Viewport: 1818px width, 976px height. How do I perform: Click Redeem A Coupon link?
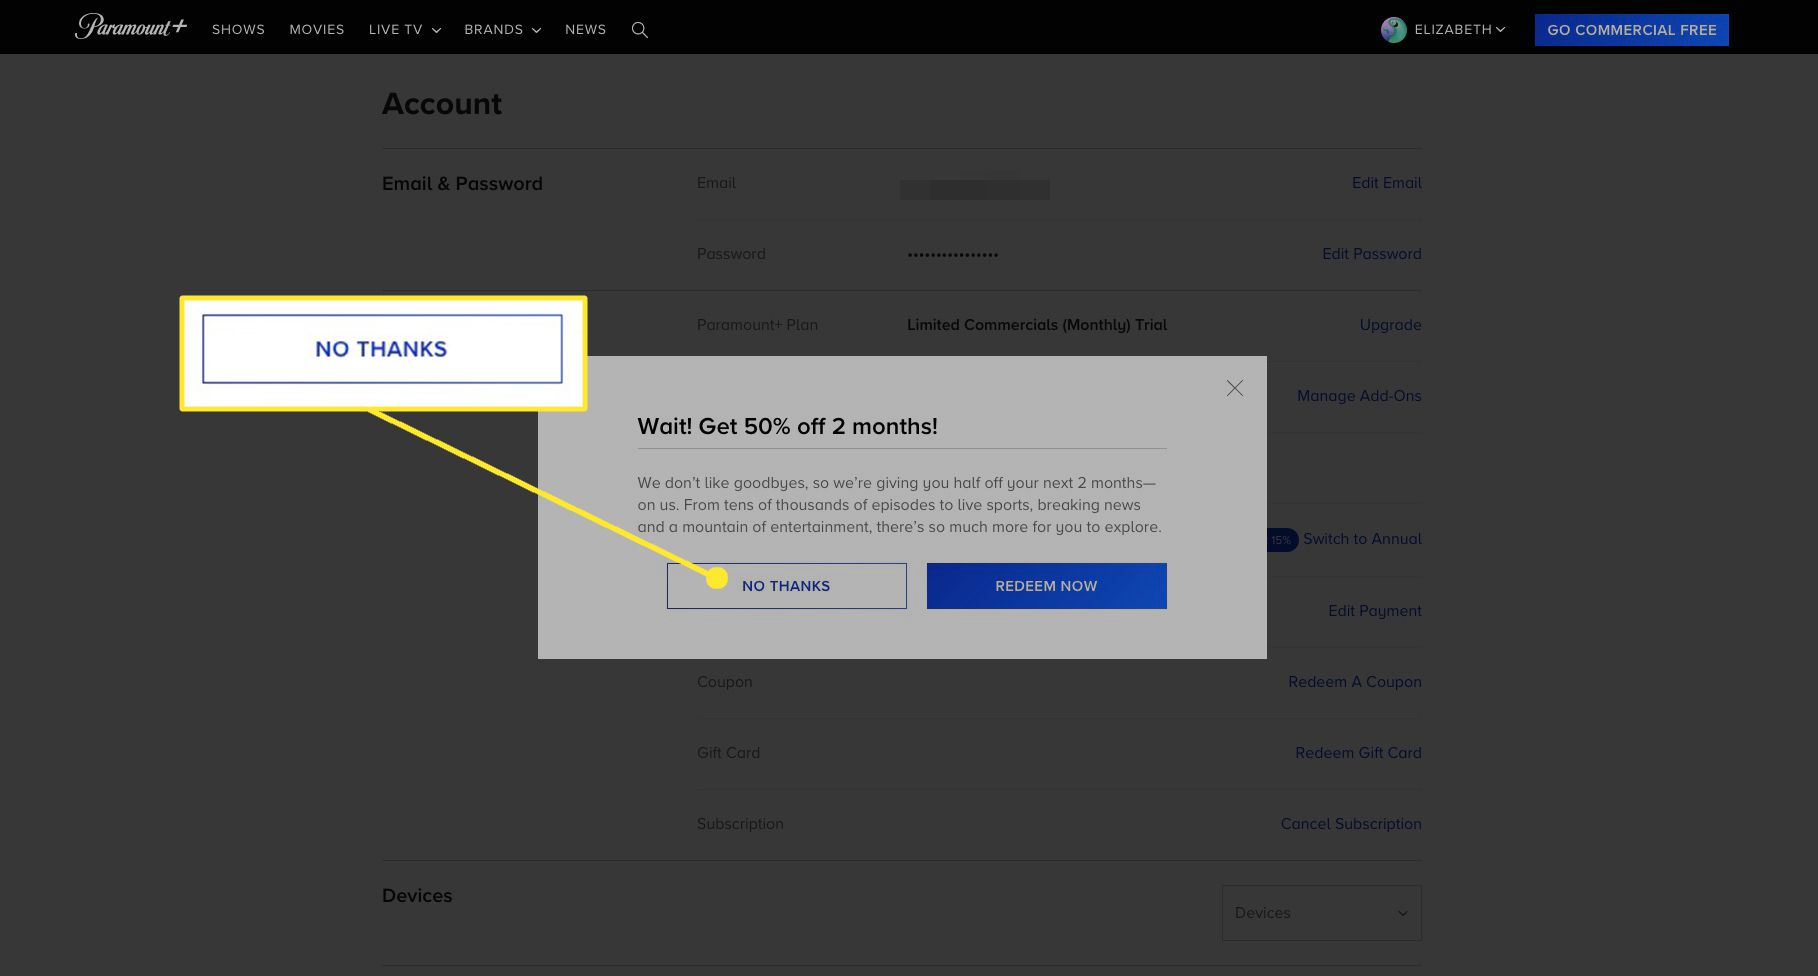point(1354,682)
